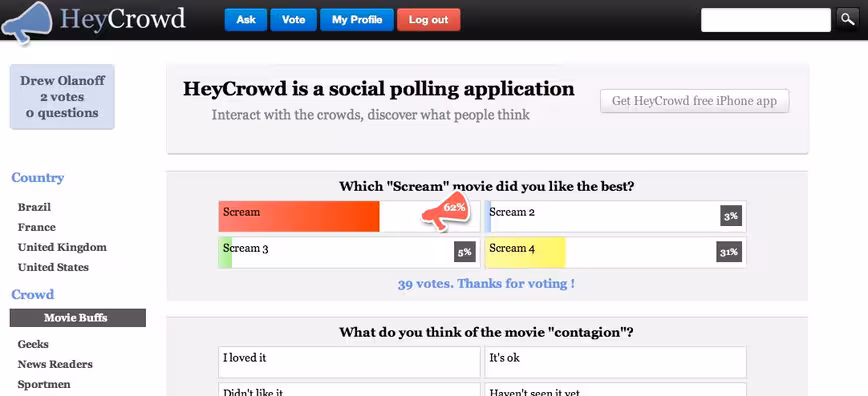This screenshot has width=868, height=396.
Task: Vote 'Haven't seen it yet' for contagion
Action: (x=616, y=390)
